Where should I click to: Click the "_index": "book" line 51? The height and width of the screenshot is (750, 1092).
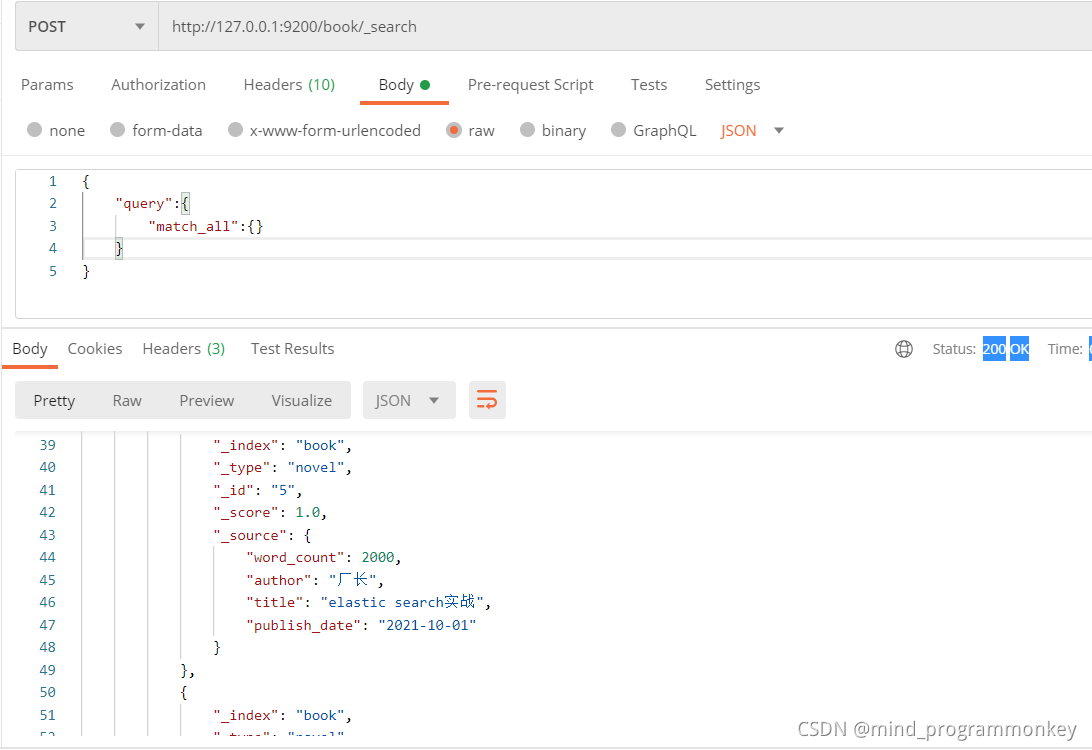tap(282, 715)
